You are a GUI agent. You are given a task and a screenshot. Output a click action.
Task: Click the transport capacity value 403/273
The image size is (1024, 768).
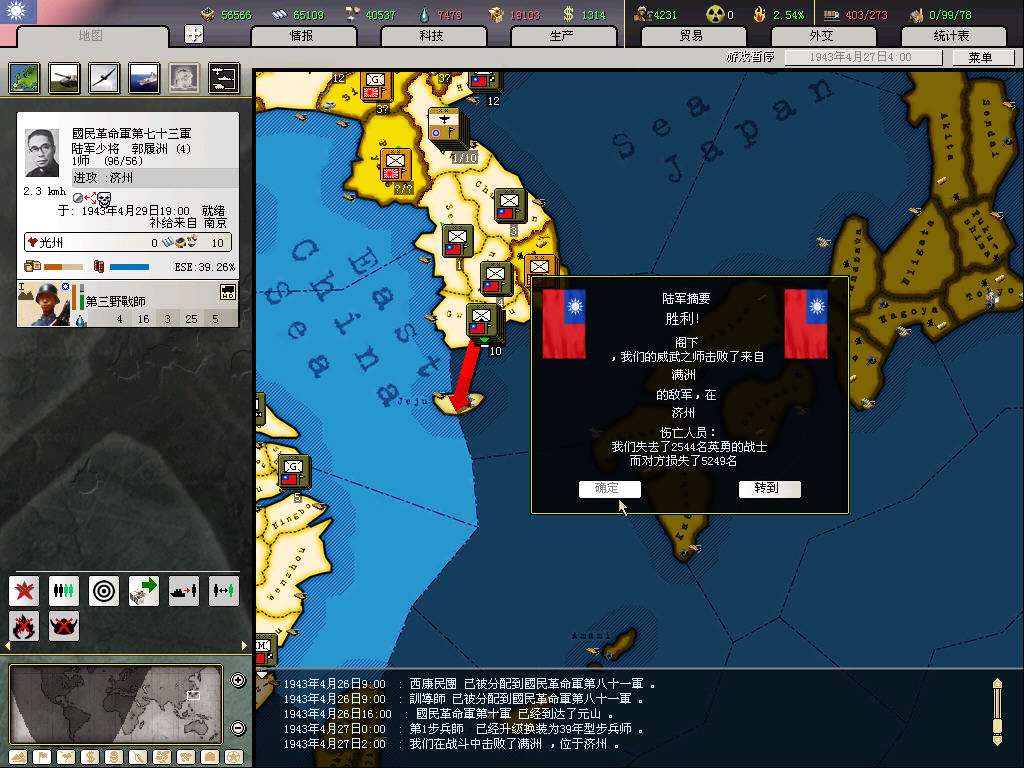pos(866,14)
